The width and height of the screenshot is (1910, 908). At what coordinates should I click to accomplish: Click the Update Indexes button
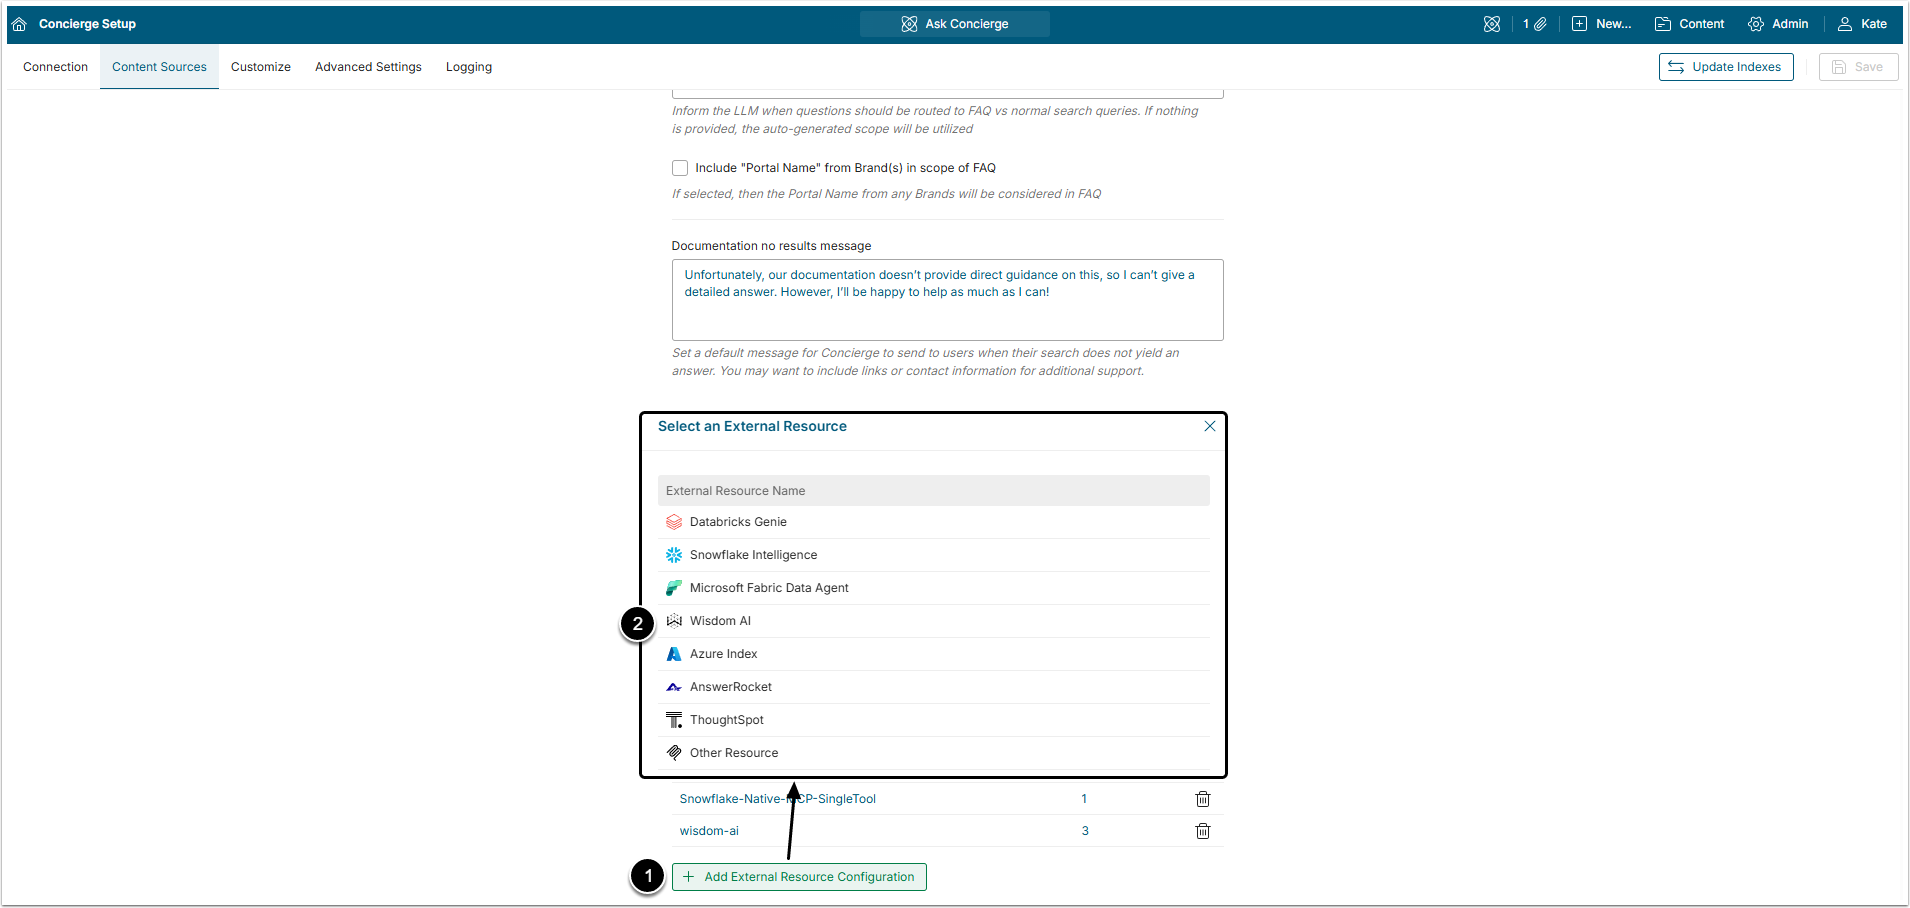1726,67
